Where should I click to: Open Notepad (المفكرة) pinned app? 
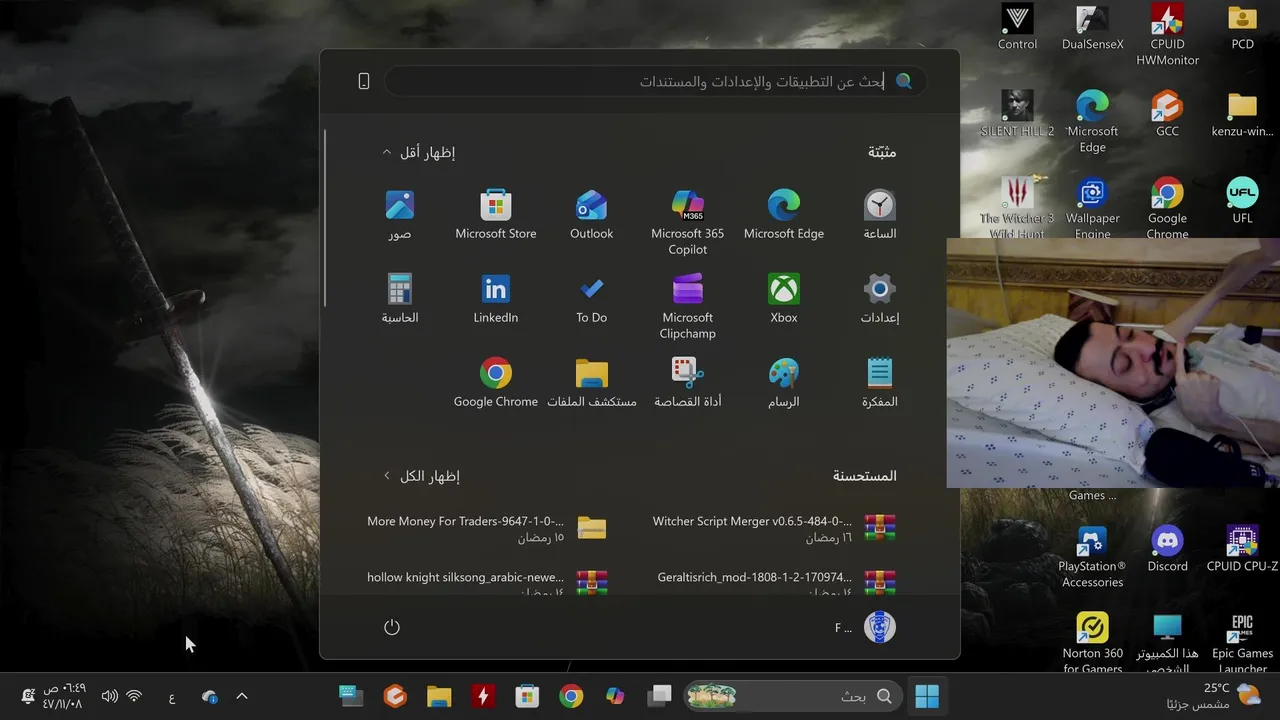pos(880,383)
